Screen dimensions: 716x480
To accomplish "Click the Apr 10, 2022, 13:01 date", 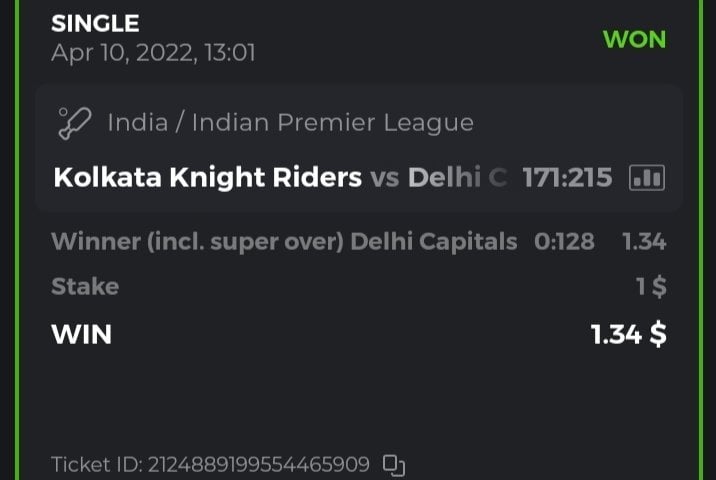I will tap(153, 52).
